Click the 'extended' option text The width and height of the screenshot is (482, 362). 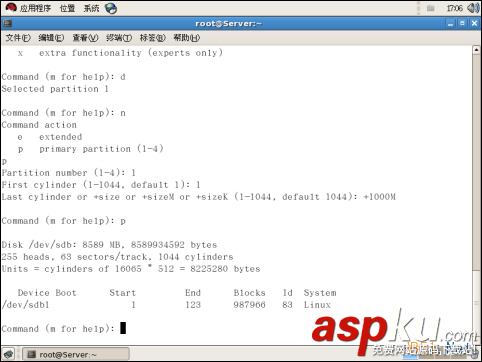point(60,137)
